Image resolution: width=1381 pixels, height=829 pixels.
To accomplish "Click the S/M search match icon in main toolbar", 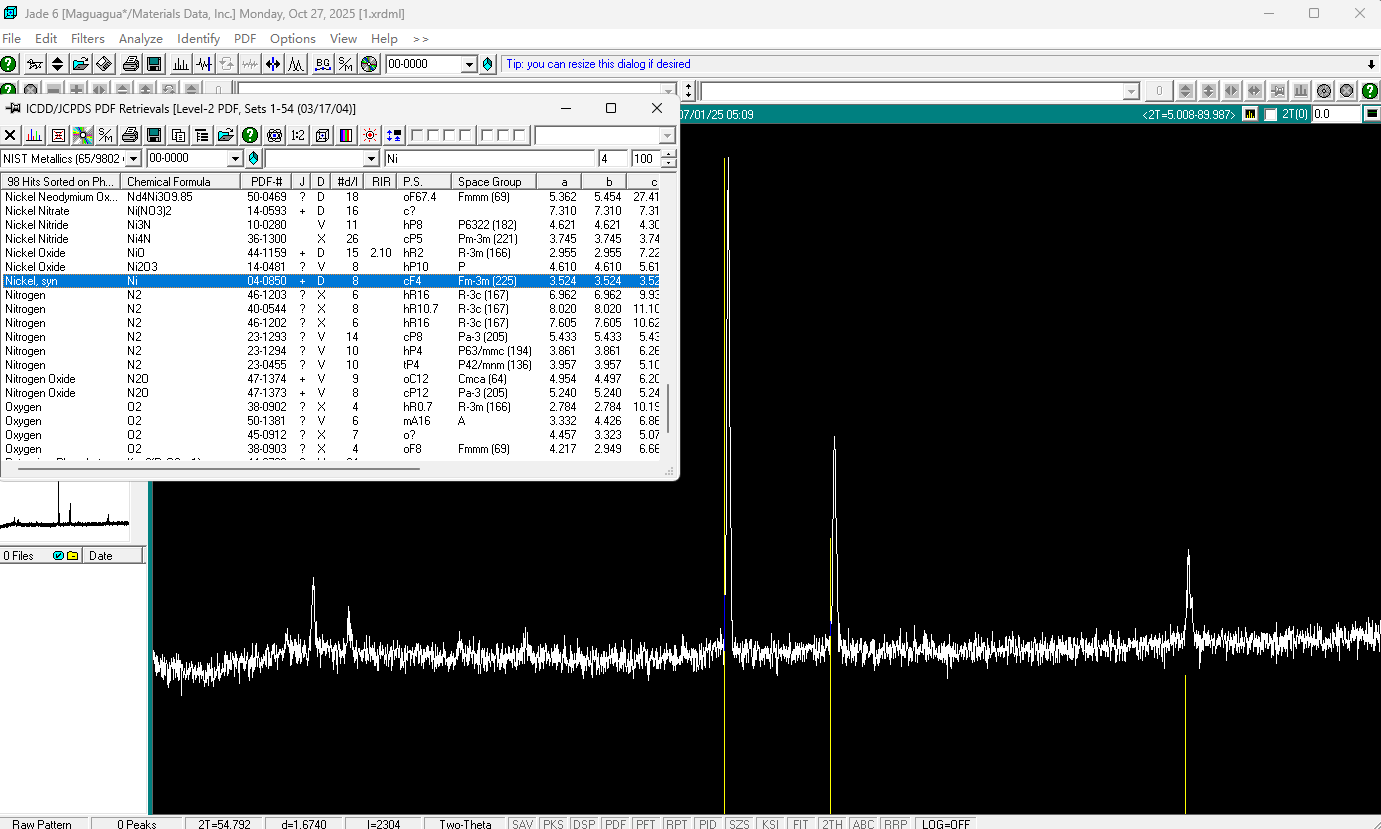I will coord(345,64).
